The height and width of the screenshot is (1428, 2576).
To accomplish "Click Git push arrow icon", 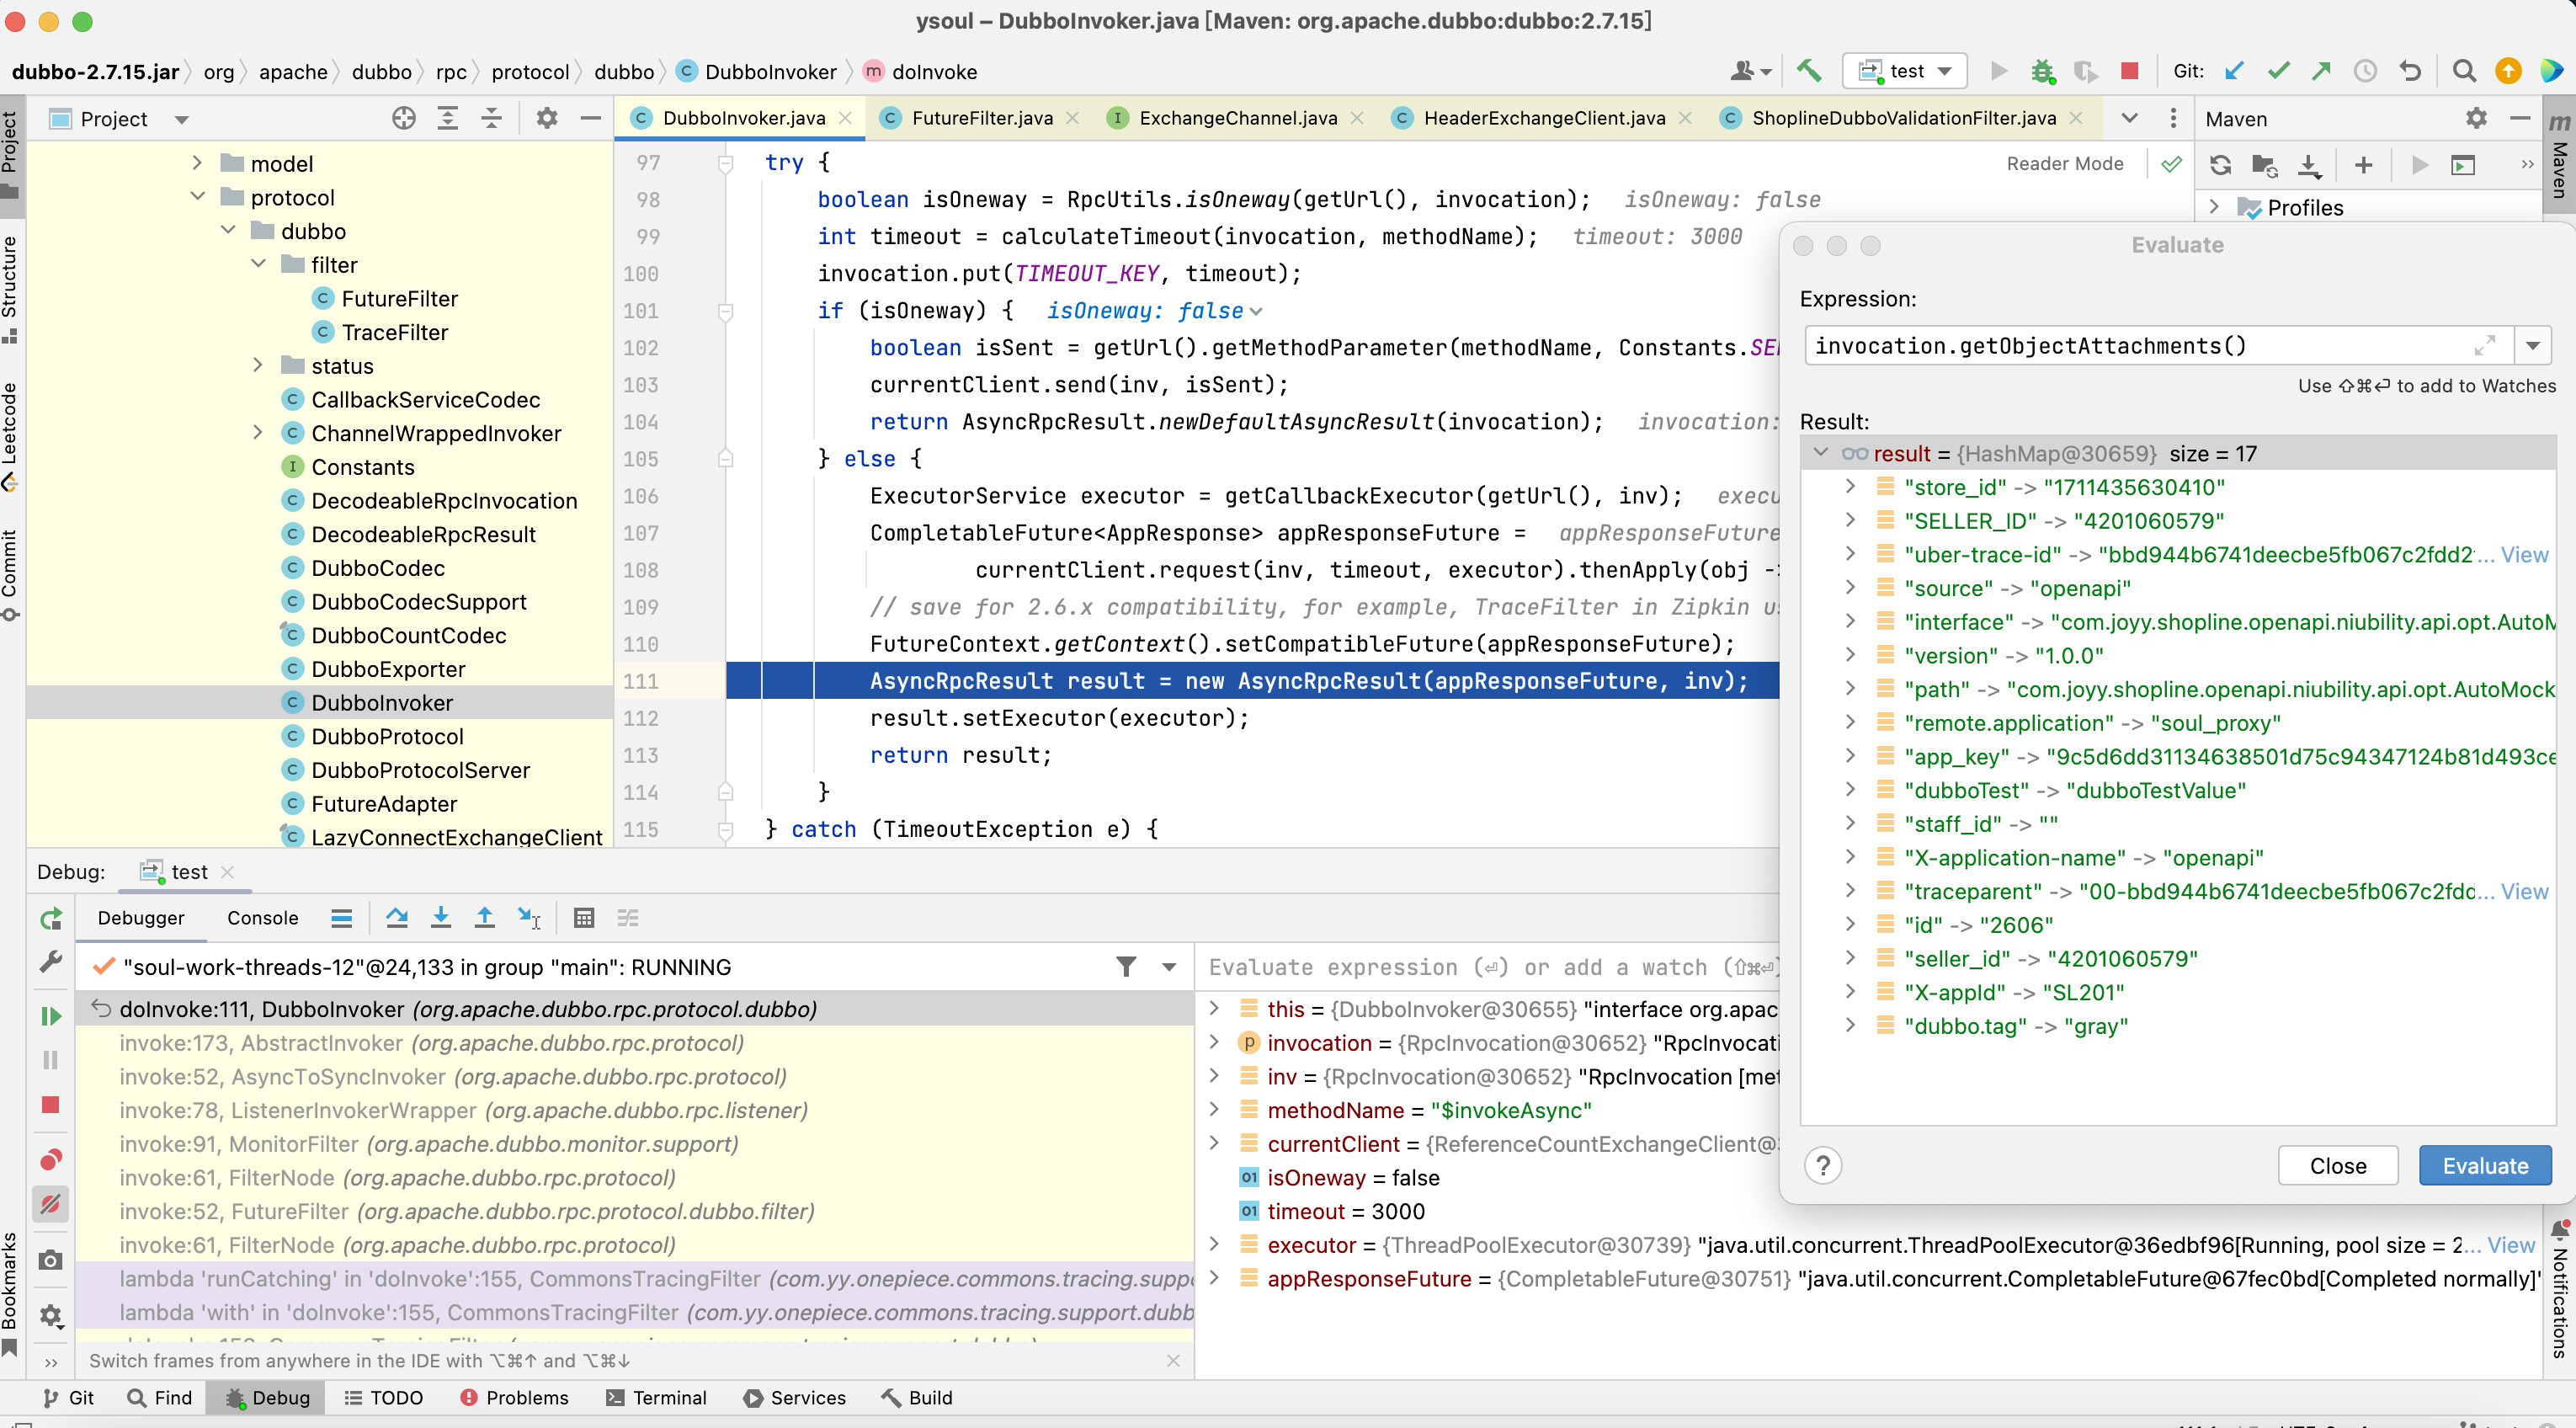I will pos(2321,71).
